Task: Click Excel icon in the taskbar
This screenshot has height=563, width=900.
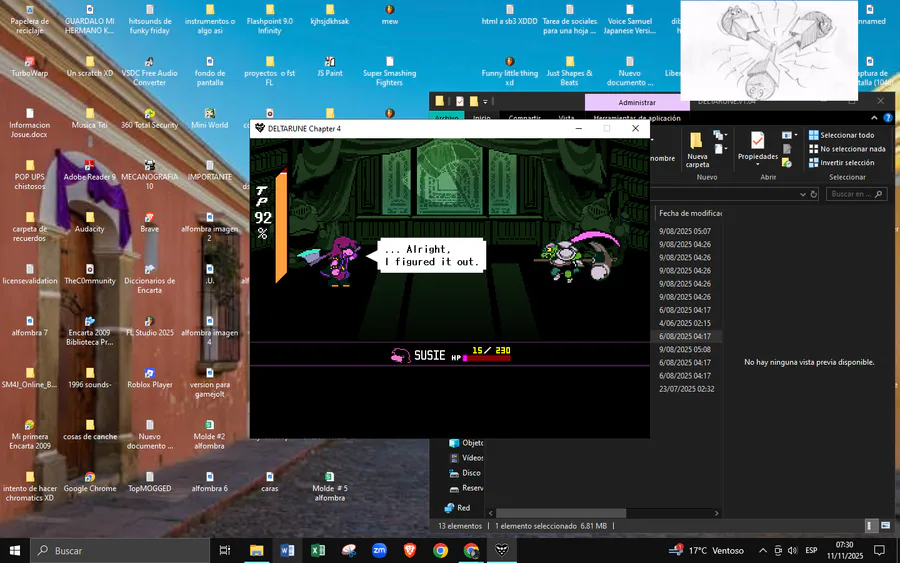Action: click(318, 550)
